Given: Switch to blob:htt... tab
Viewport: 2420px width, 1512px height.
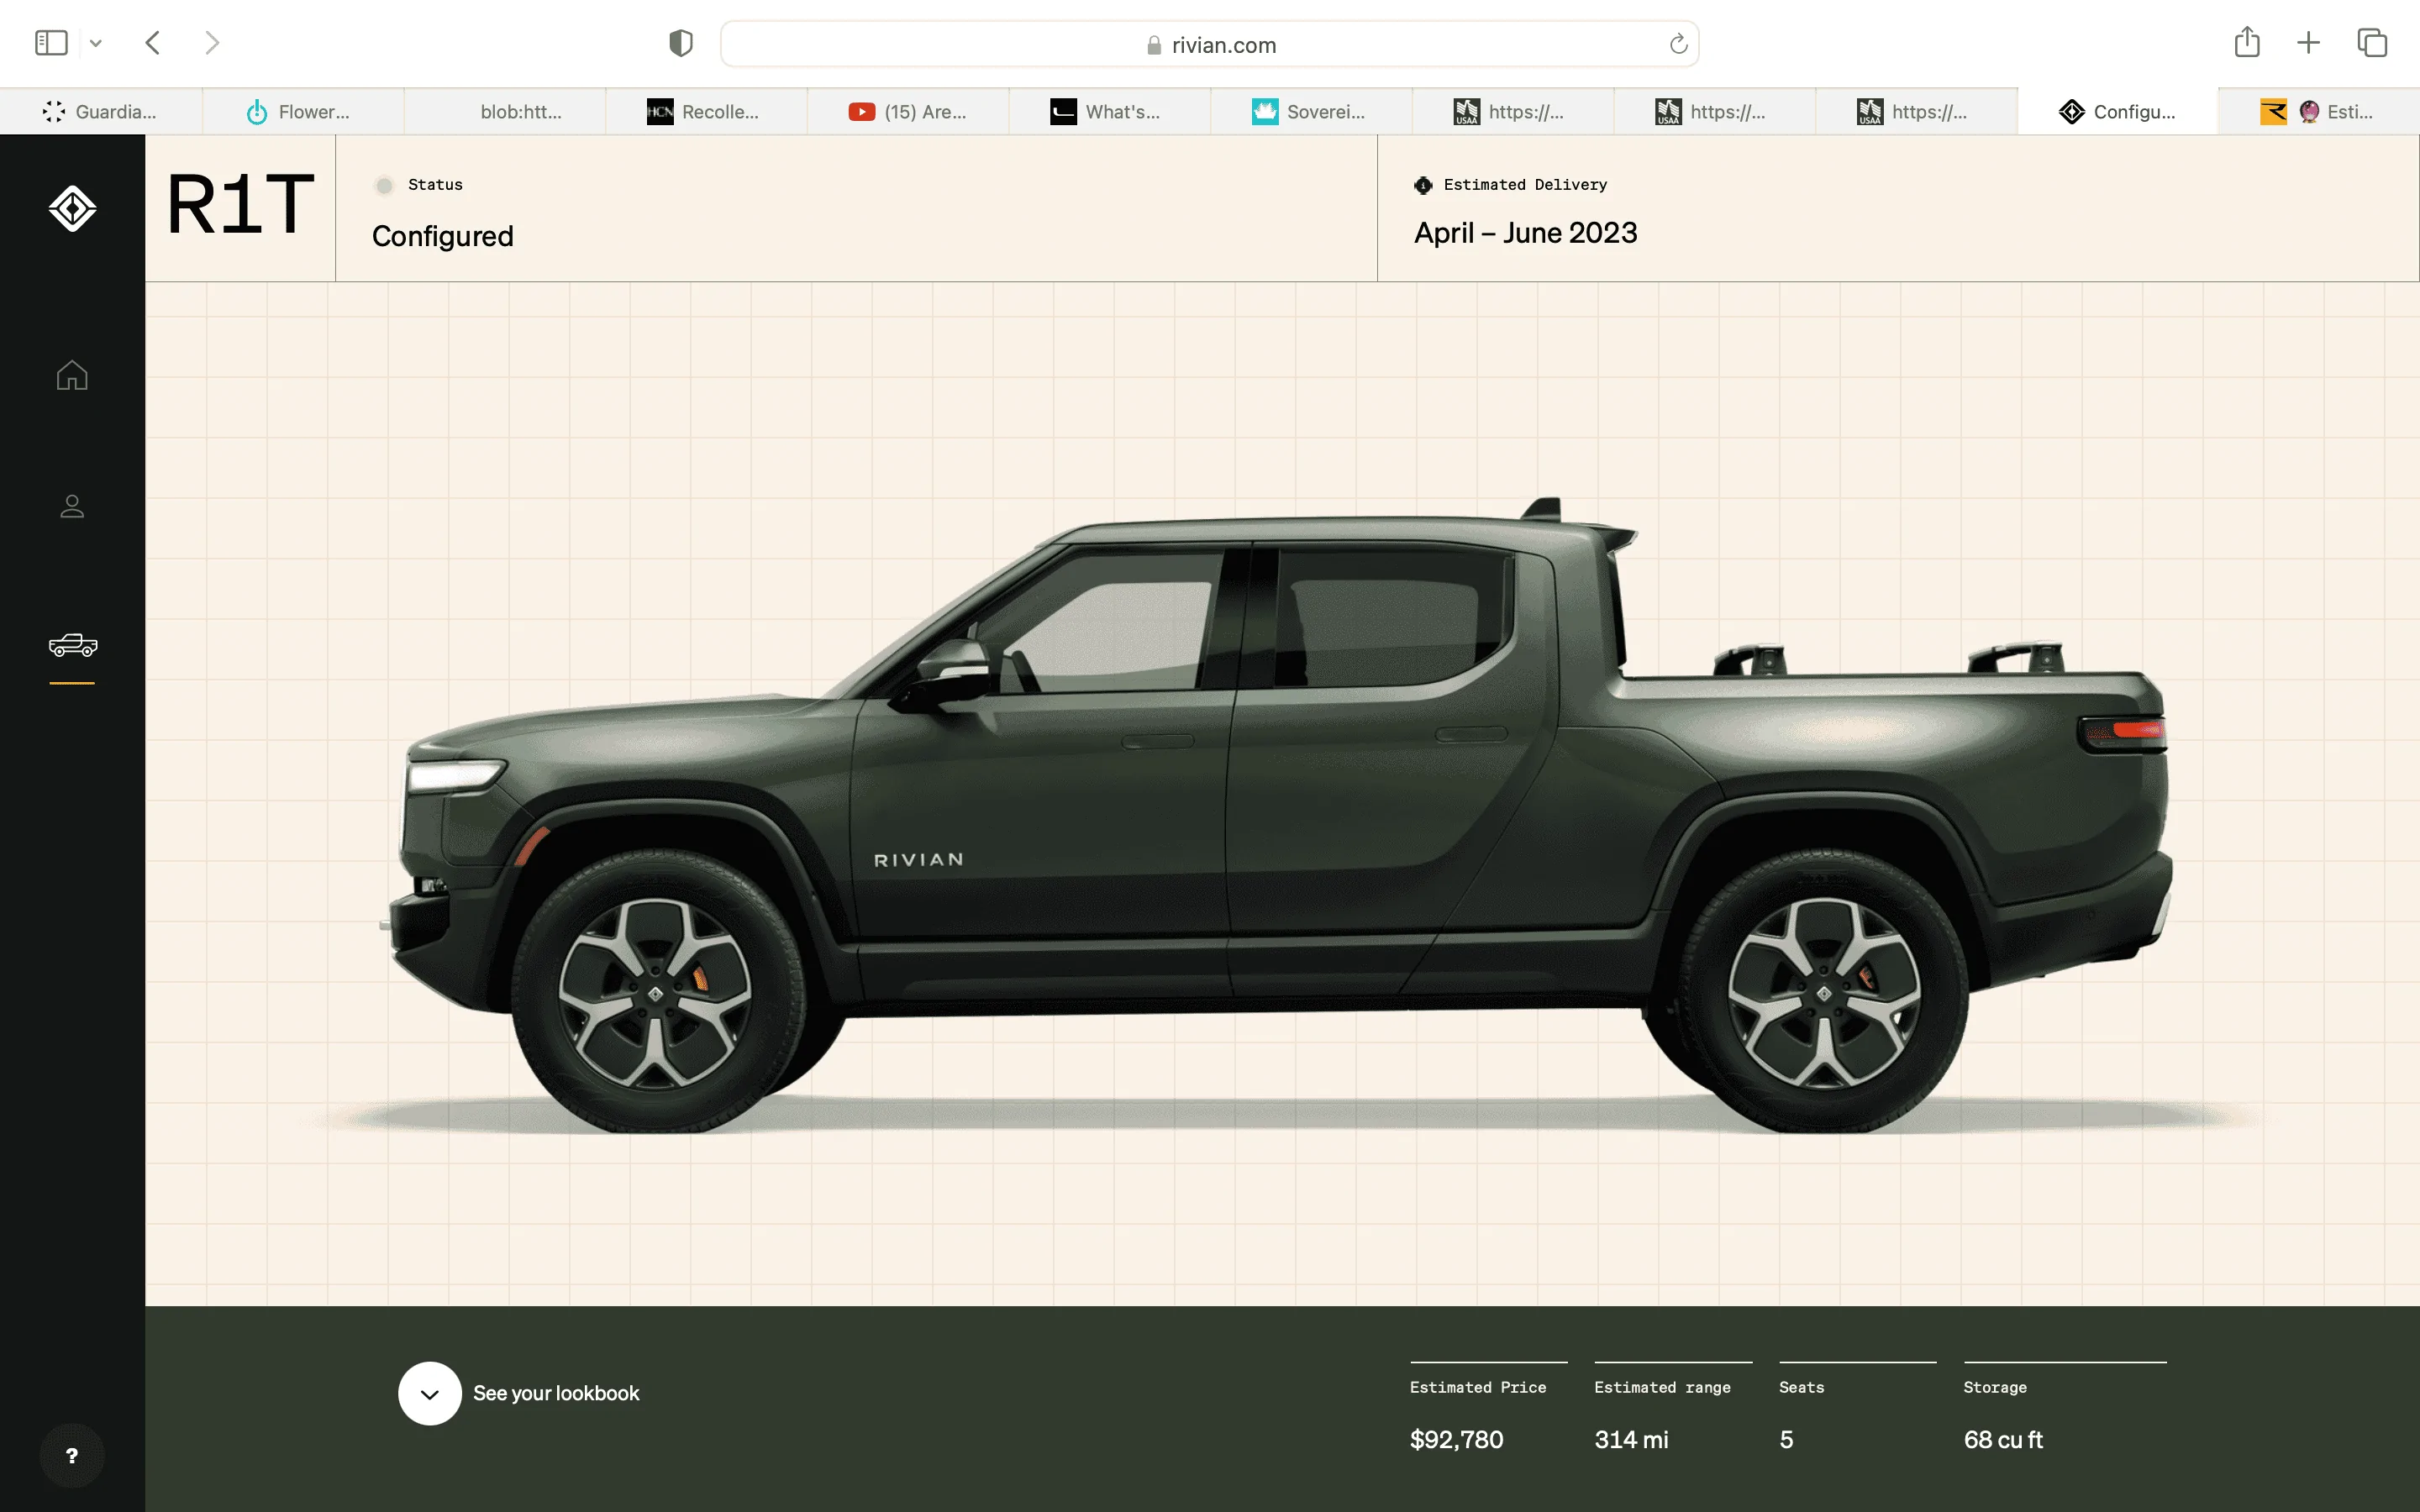Looking at the screenshot, I should coord(505,112).
